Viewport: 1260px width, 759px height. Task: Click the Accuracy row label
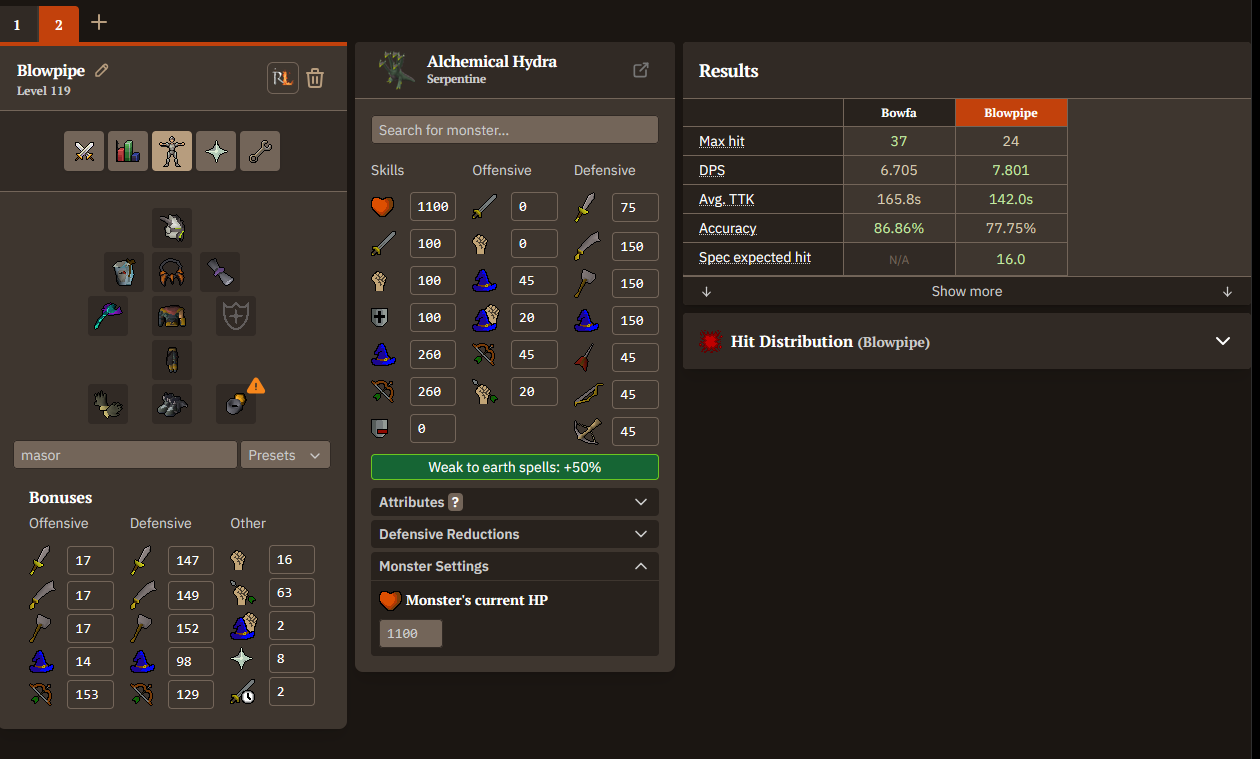point(728,228)
